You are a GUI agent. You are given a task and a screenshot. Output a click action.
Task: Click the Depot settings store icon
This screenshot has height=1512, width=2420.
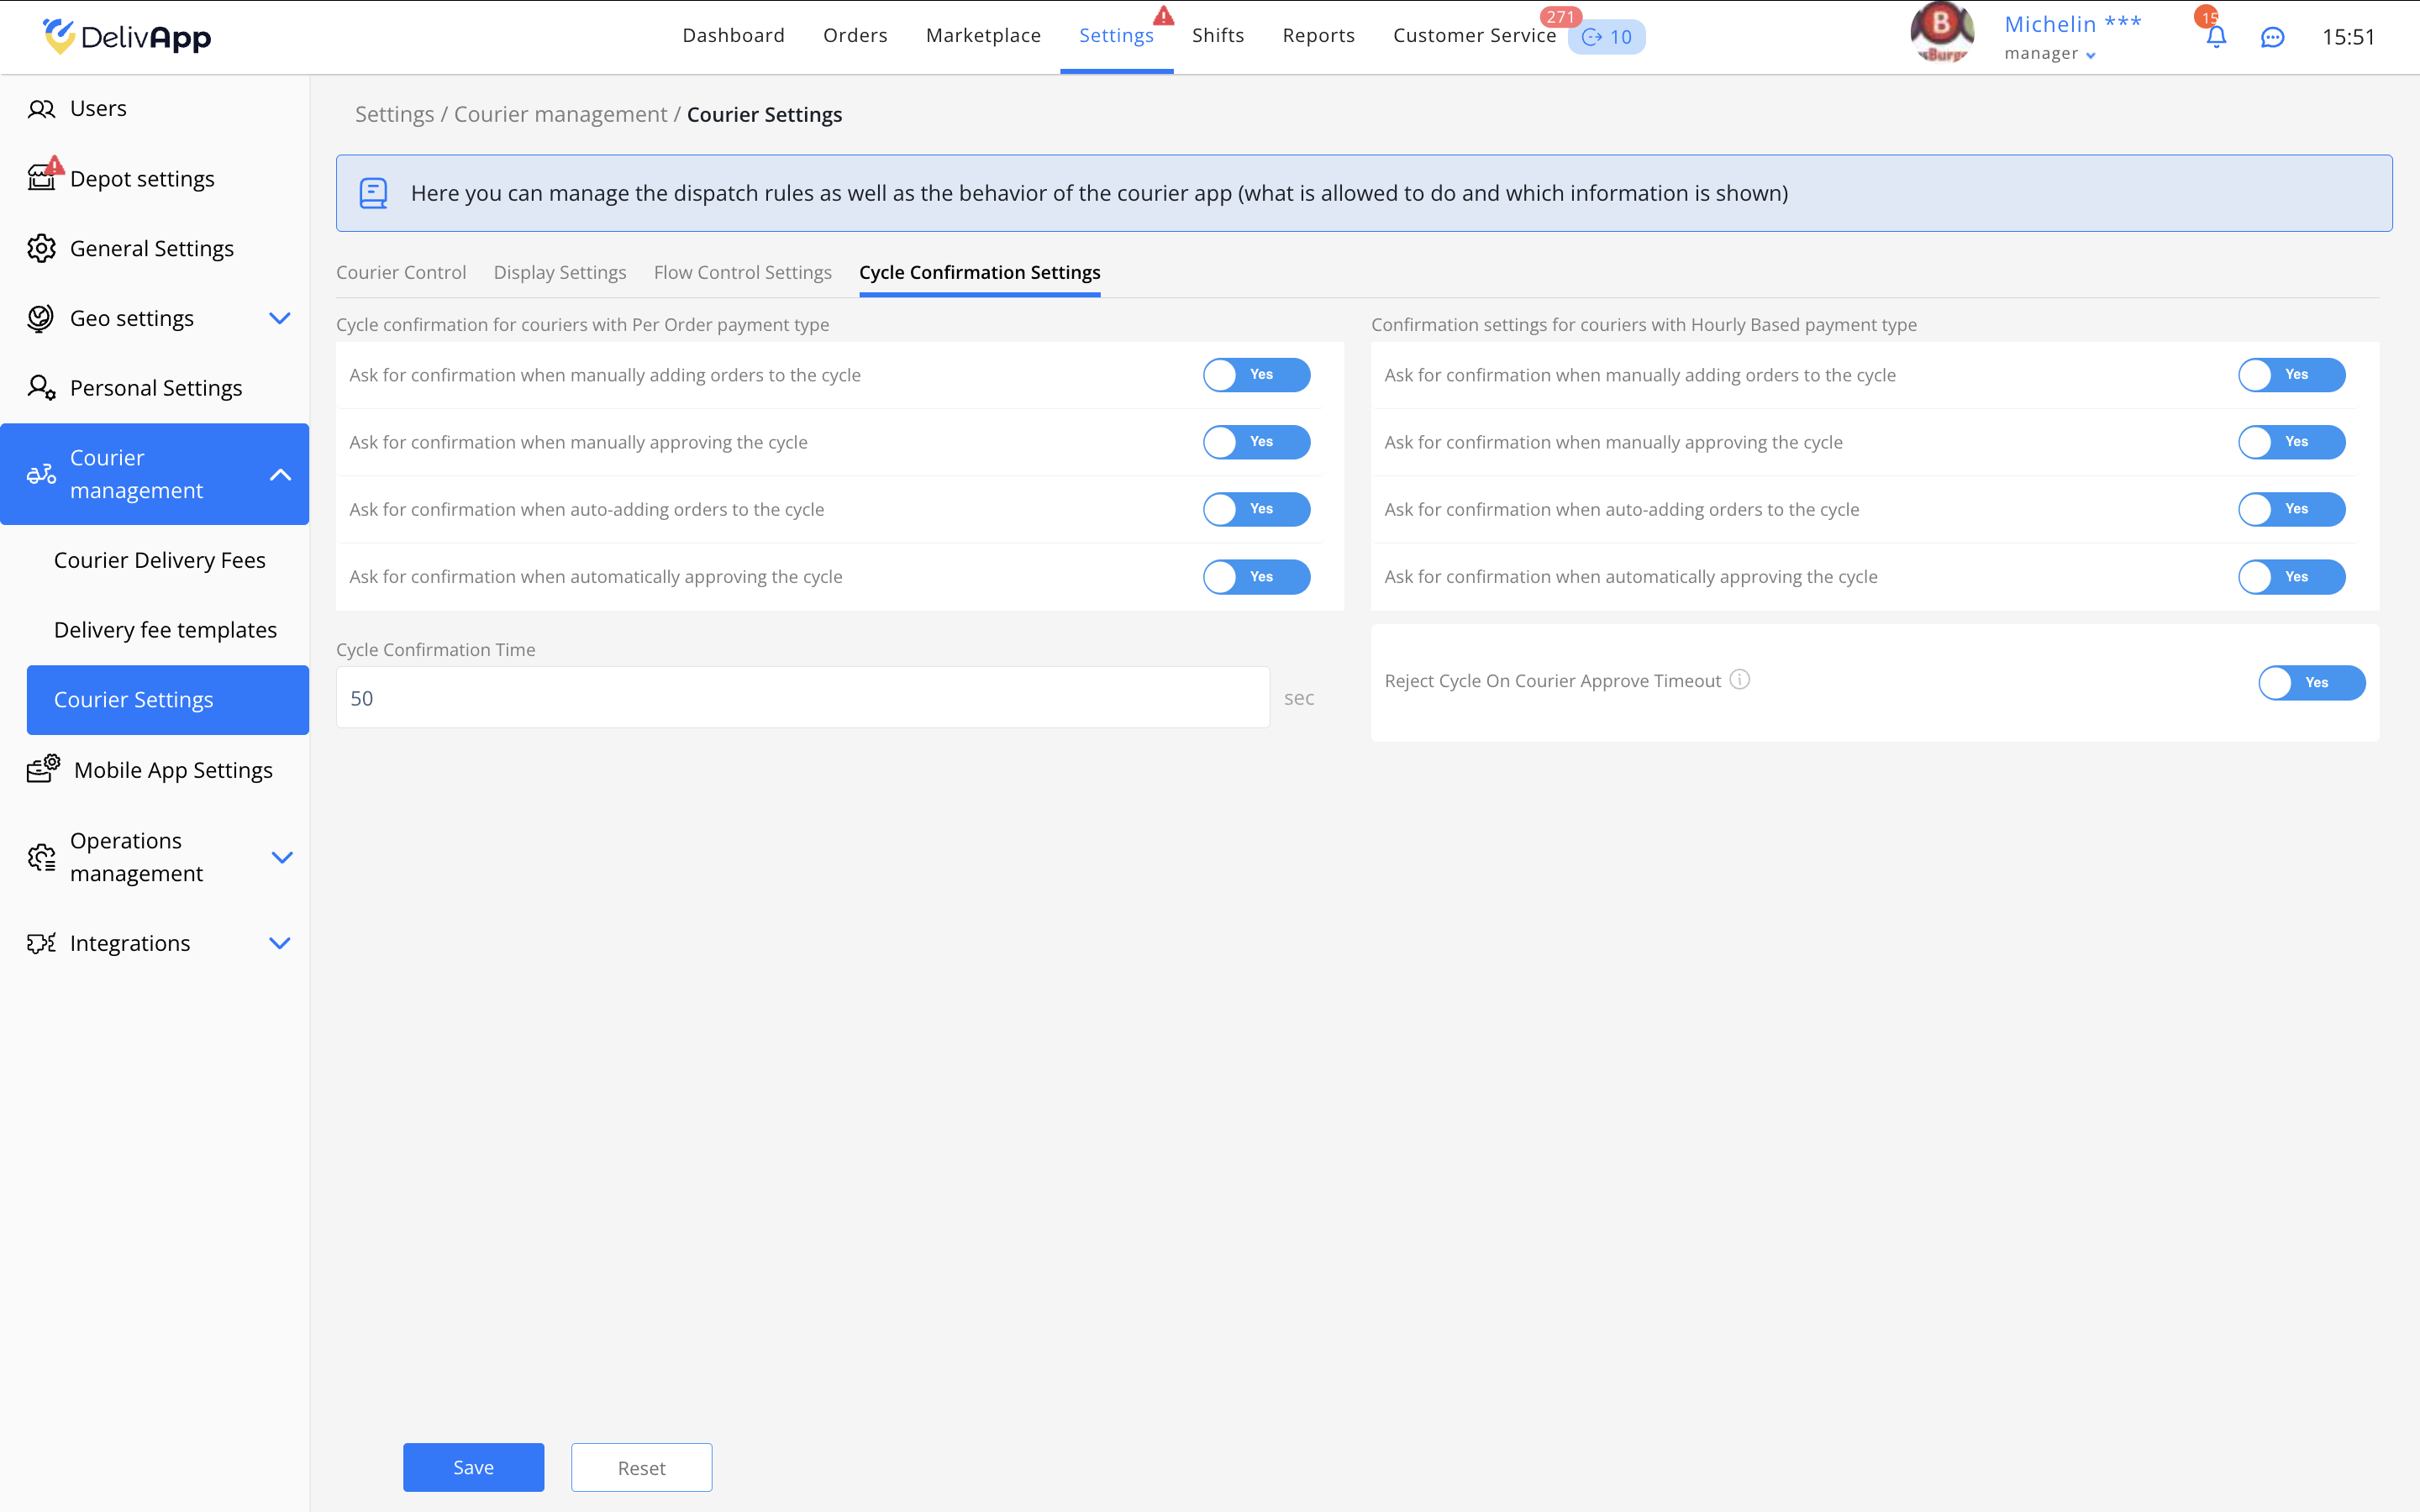coord(41,179)
